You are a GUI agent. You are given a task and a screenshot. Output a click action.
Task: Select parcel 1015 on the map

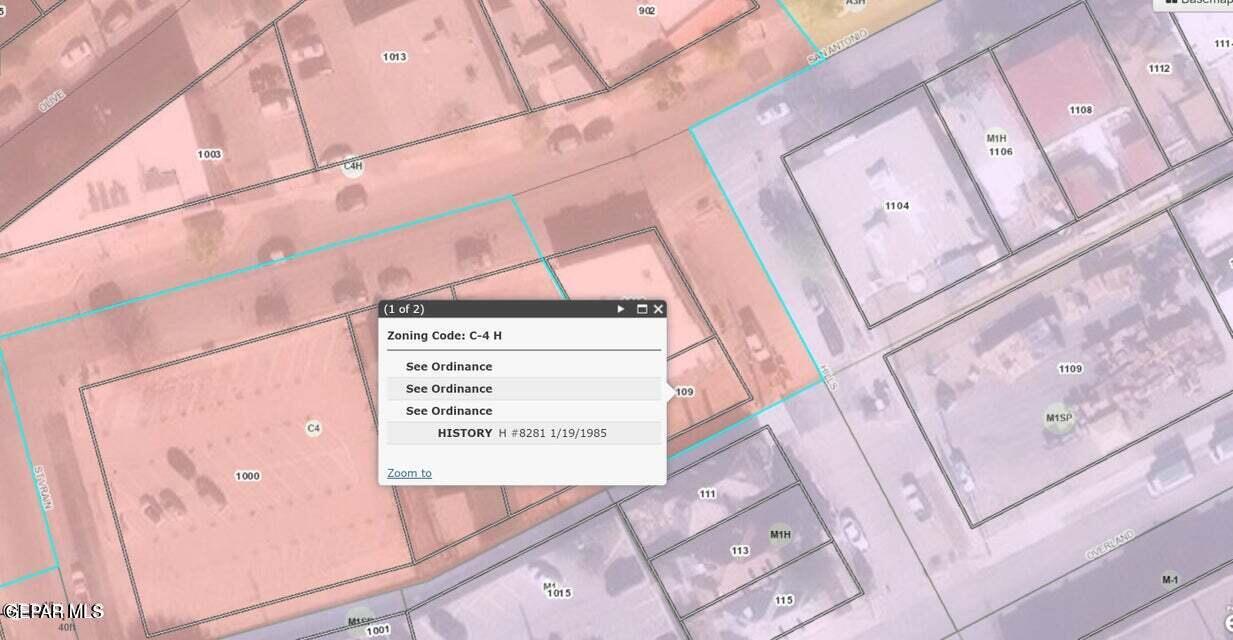click(x=559, y=593)
